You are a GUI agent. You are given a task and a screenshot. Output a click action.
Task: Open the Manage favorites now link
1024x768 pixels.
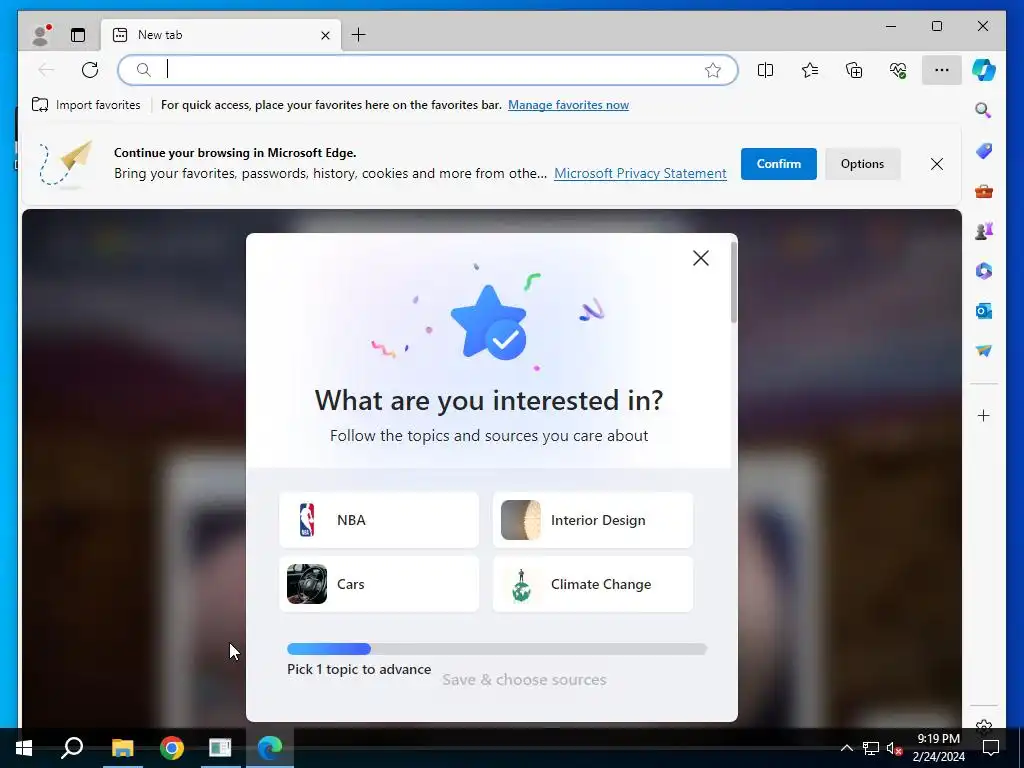(x=568, y=105)
